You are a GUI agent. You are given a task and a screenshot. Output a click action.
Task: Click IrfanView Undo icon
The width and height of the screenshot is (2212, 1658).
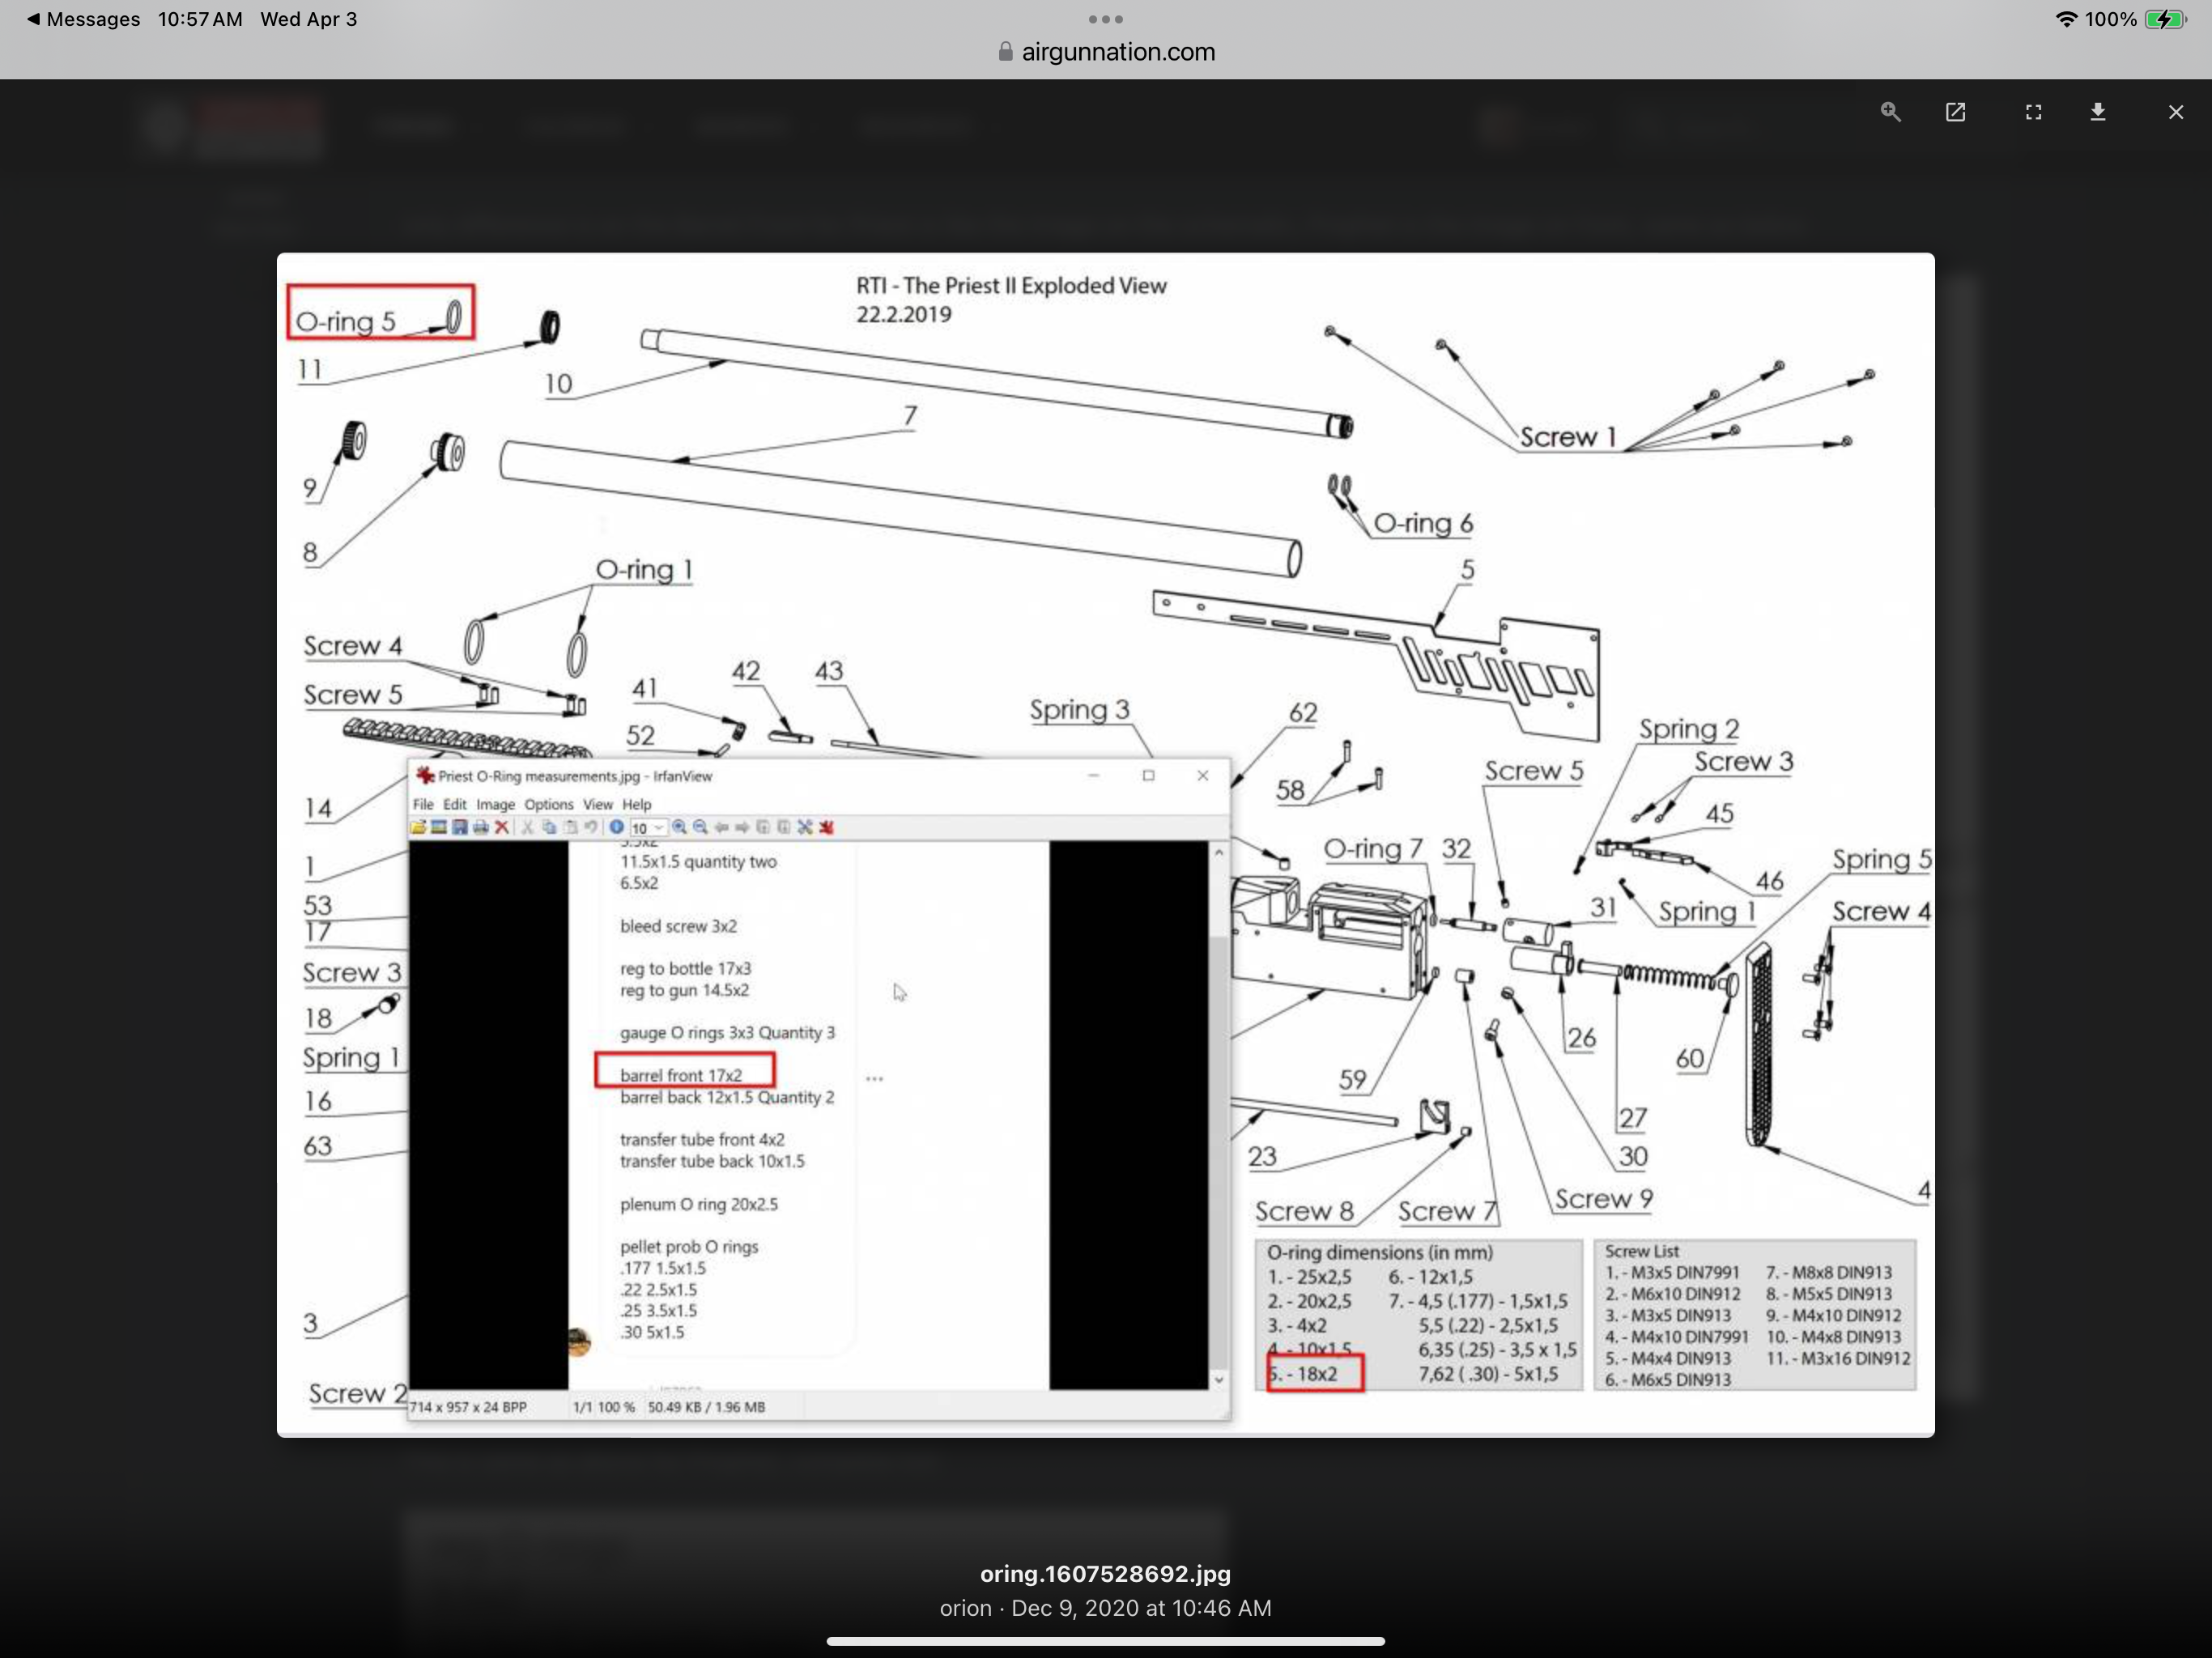[591, 827]
